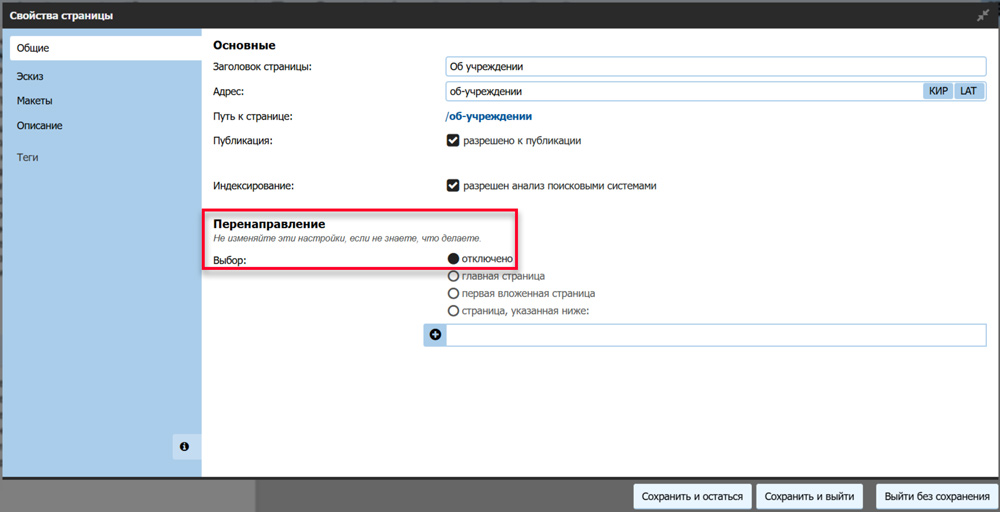Click the 'КИР' address conversion button
The image size is (1000, 512).
pos(938,91)
